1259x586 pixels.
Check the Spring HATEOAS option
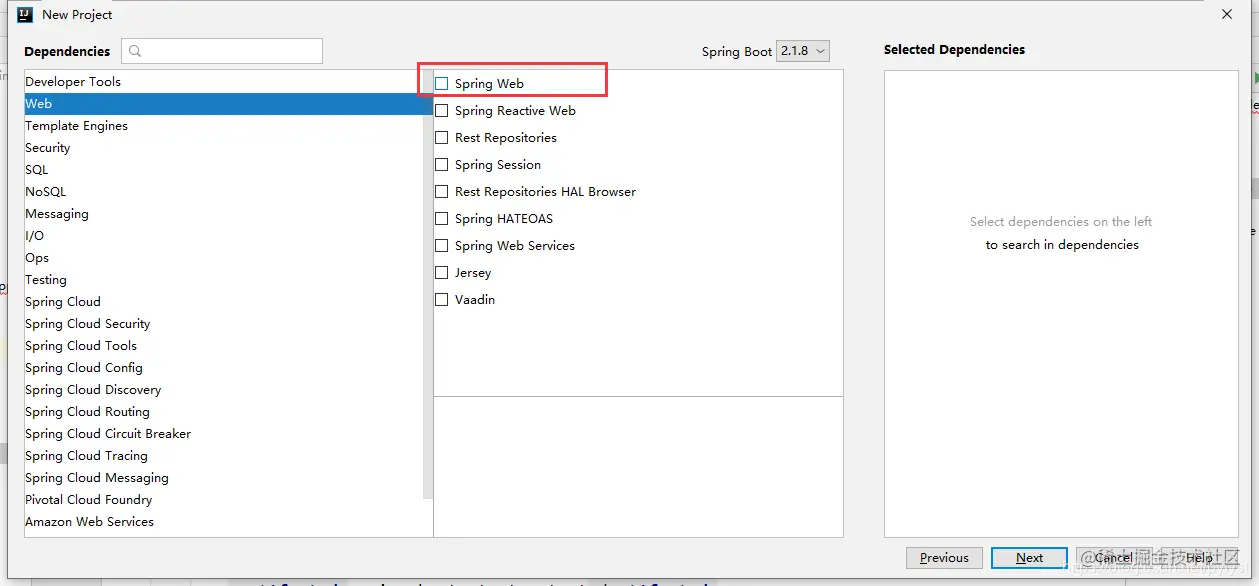coord(441,219)
